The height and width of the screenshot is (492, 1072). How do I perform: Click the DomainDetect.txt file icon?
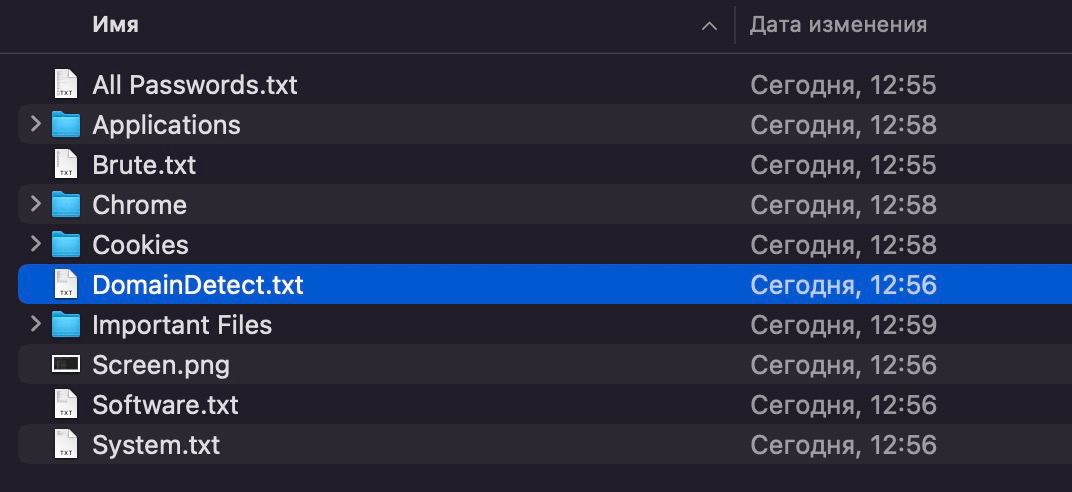point(66,285)
